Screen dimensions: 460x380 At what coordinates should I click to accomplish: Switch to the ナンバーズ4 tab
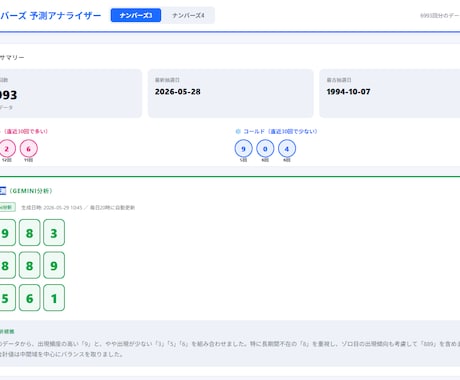pos(188,15)
